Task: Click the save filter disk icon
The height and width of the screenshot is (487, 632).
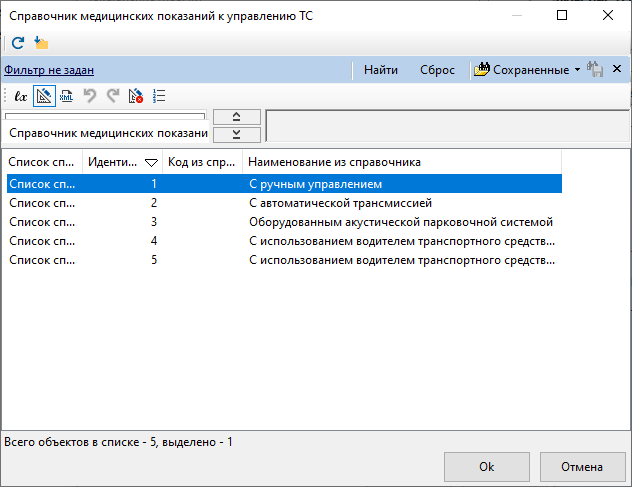Action: [595, 69]
